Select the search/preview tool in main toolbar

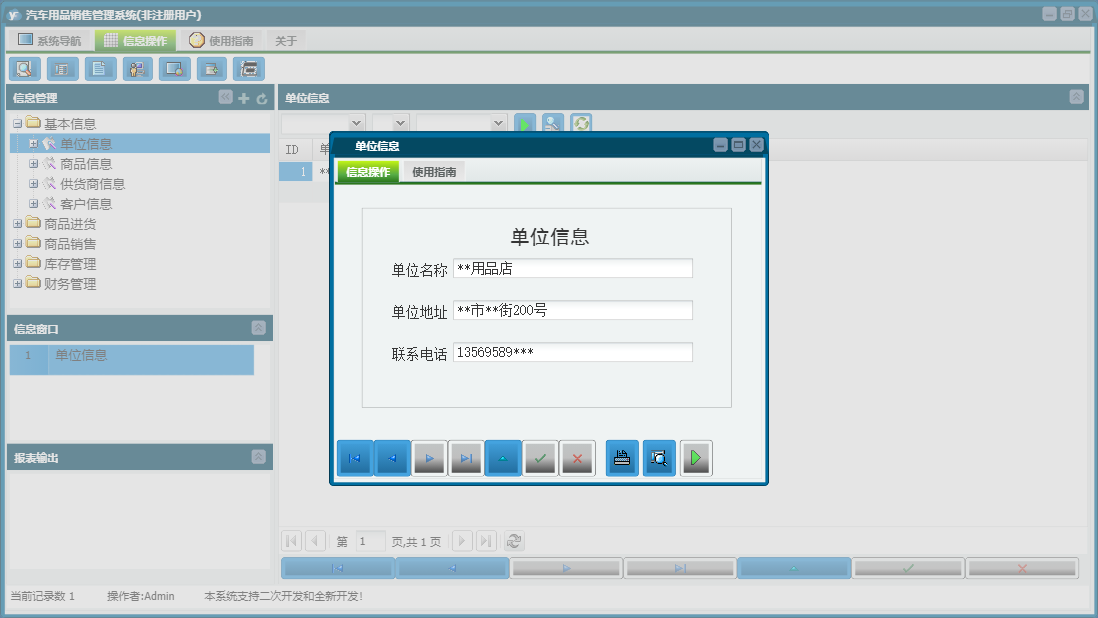[24, 68]
